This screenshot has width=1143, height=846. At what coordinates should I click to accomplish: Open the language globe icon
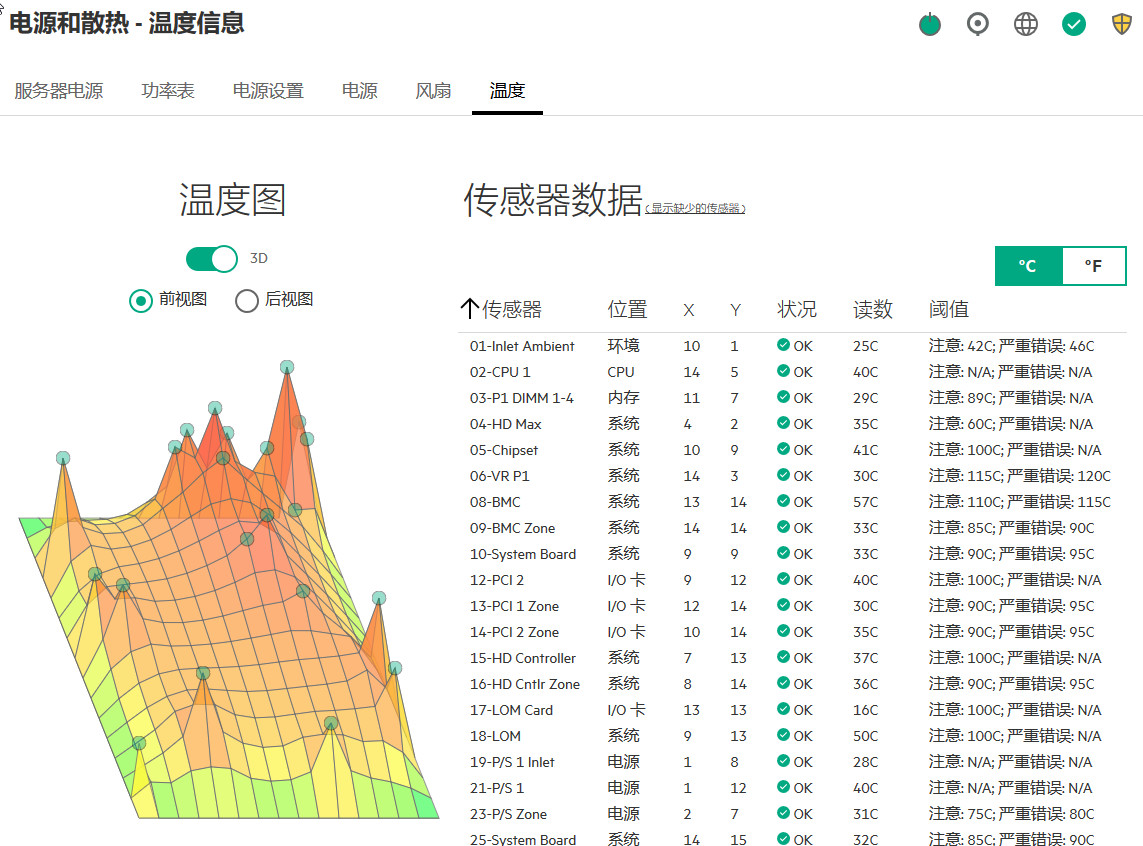pyautogui.click(x=1026, y=24)
